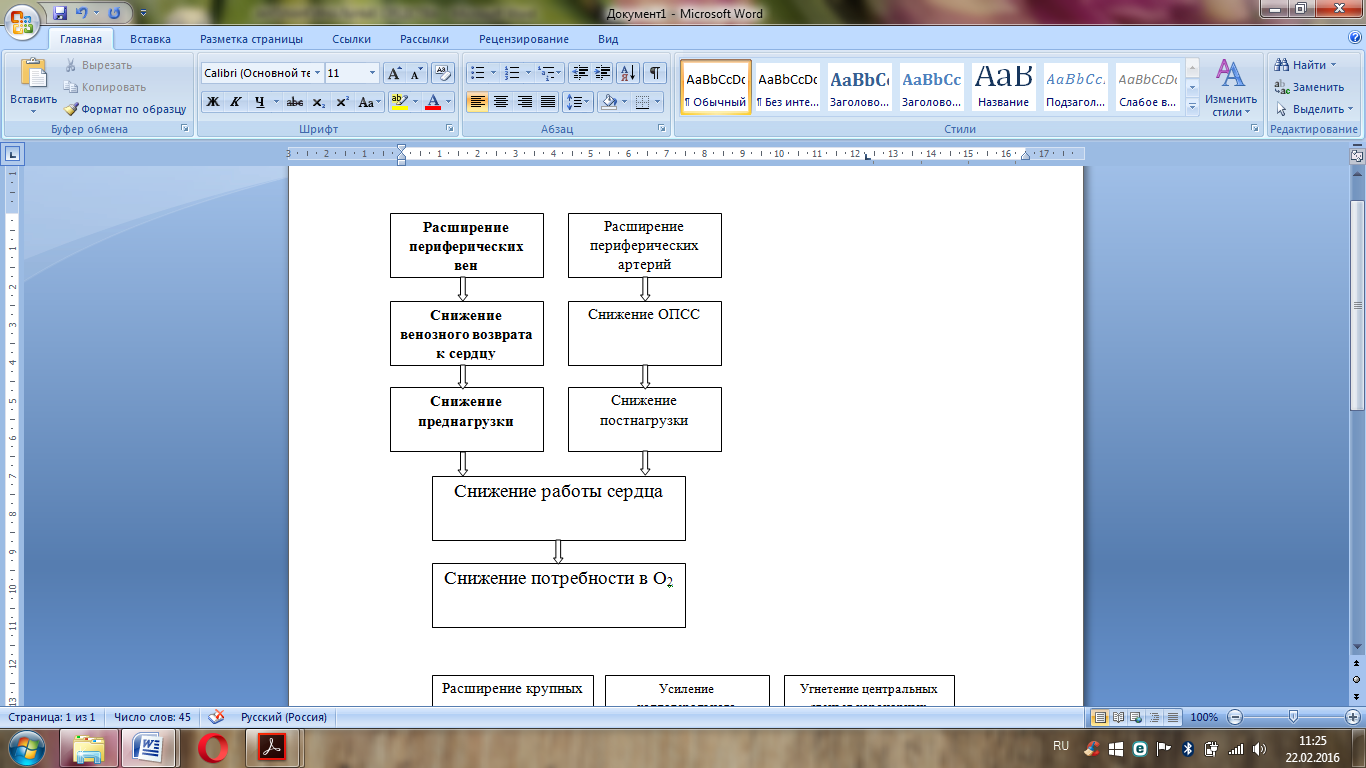
Task: Toggle show paragraph marks (¶)
Action: pyautogui.click(x=655, y=73)
